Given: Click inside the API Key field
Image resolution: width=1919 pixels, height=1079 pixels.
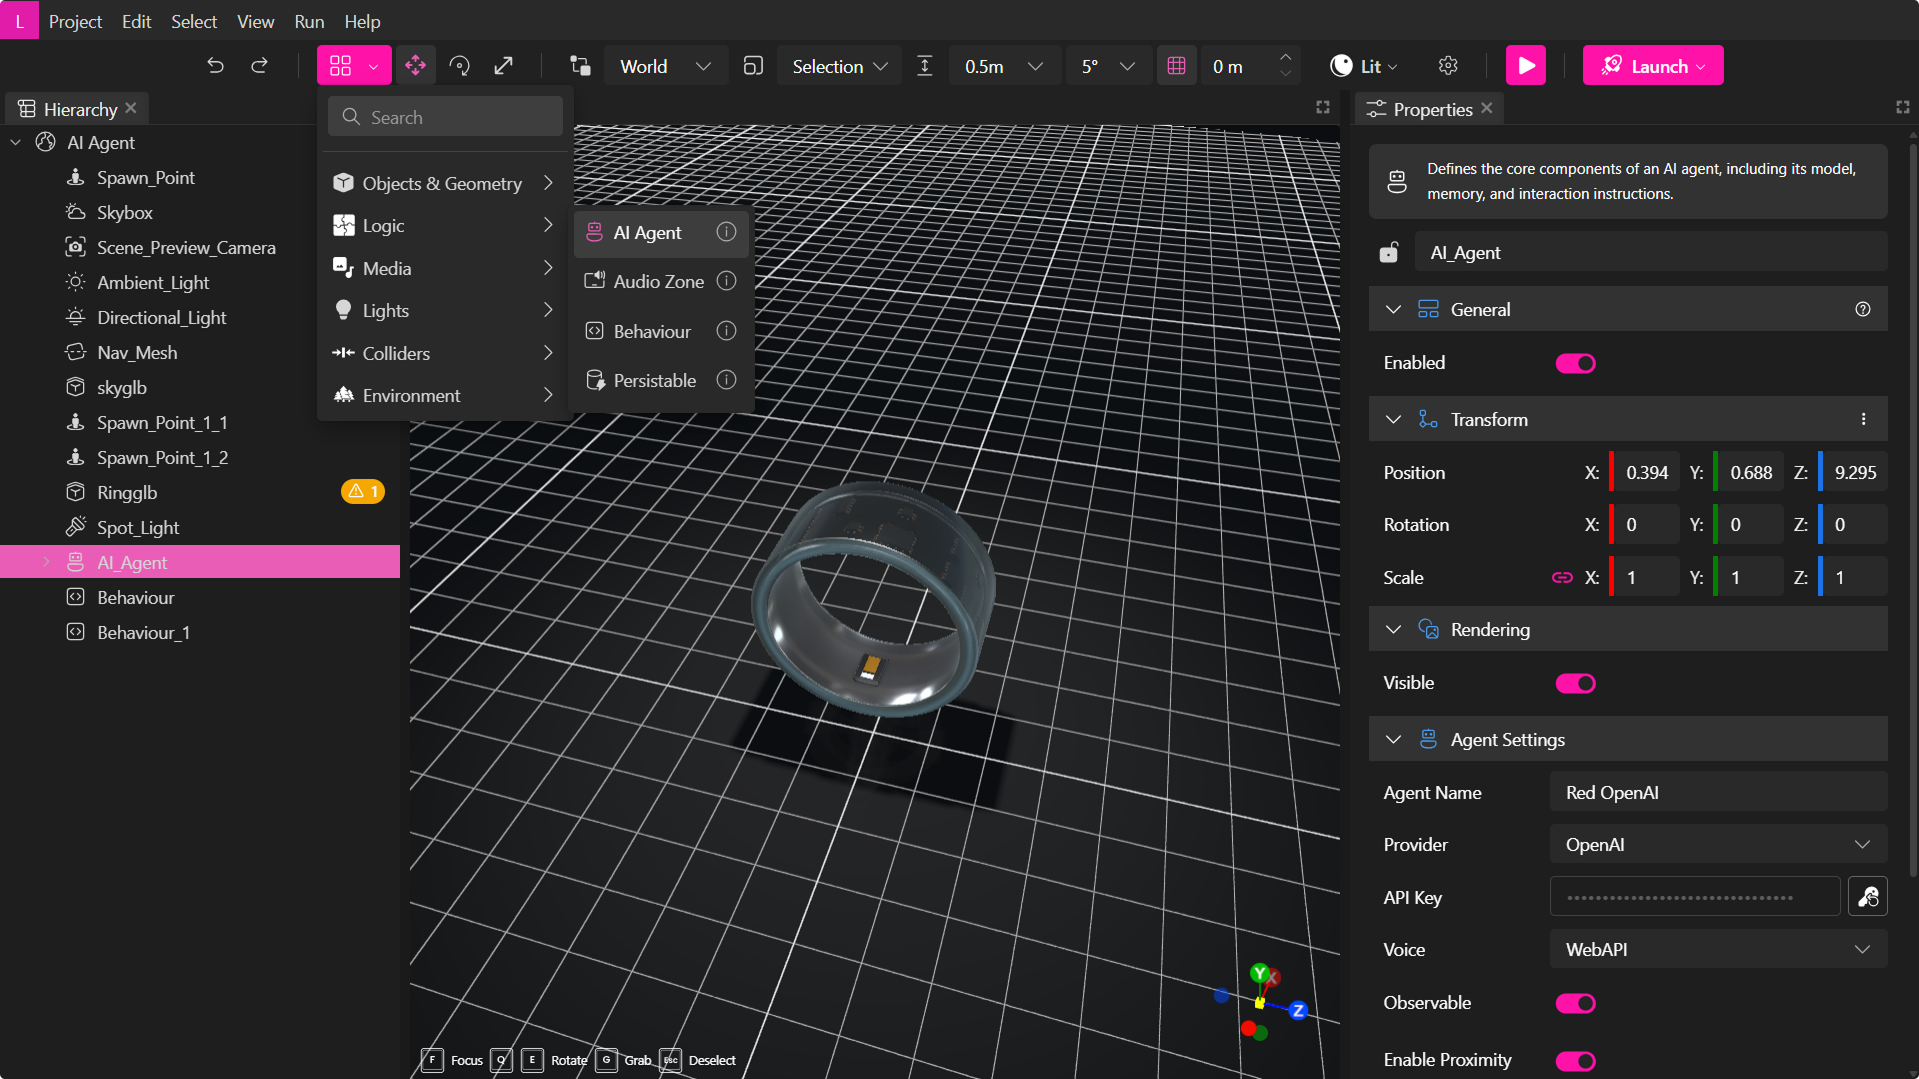Looking at the screenshot, I should pyautogui.click(x=1693, y=897).
